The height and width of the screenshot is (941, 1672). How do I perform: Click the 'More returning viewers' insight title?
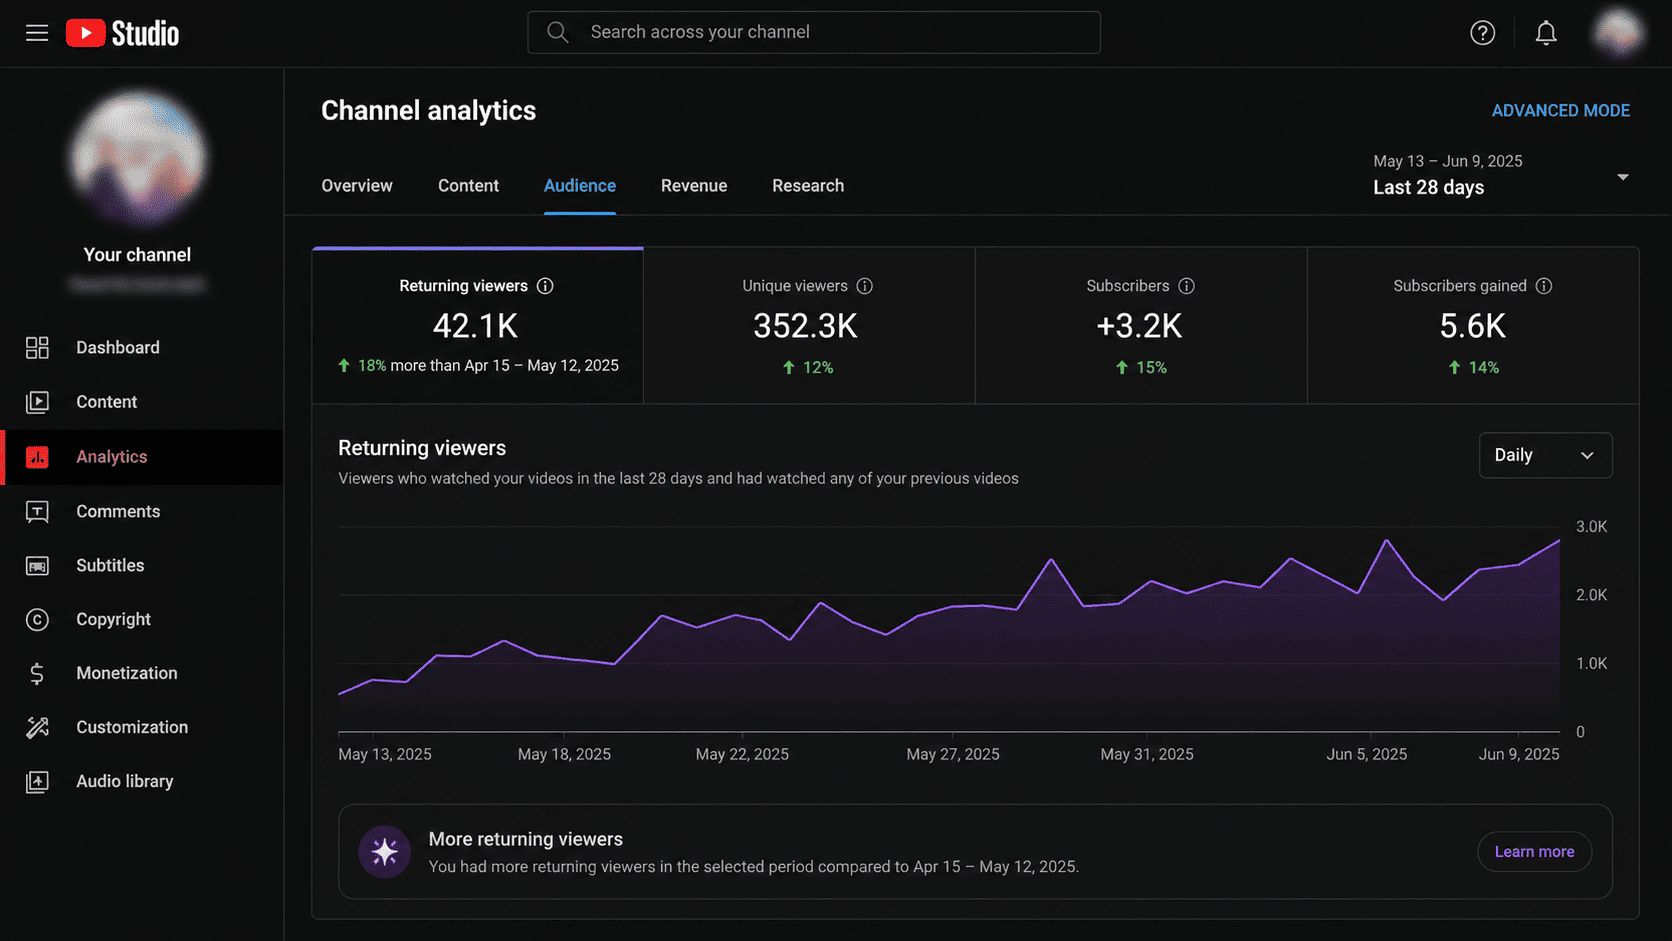526,839
